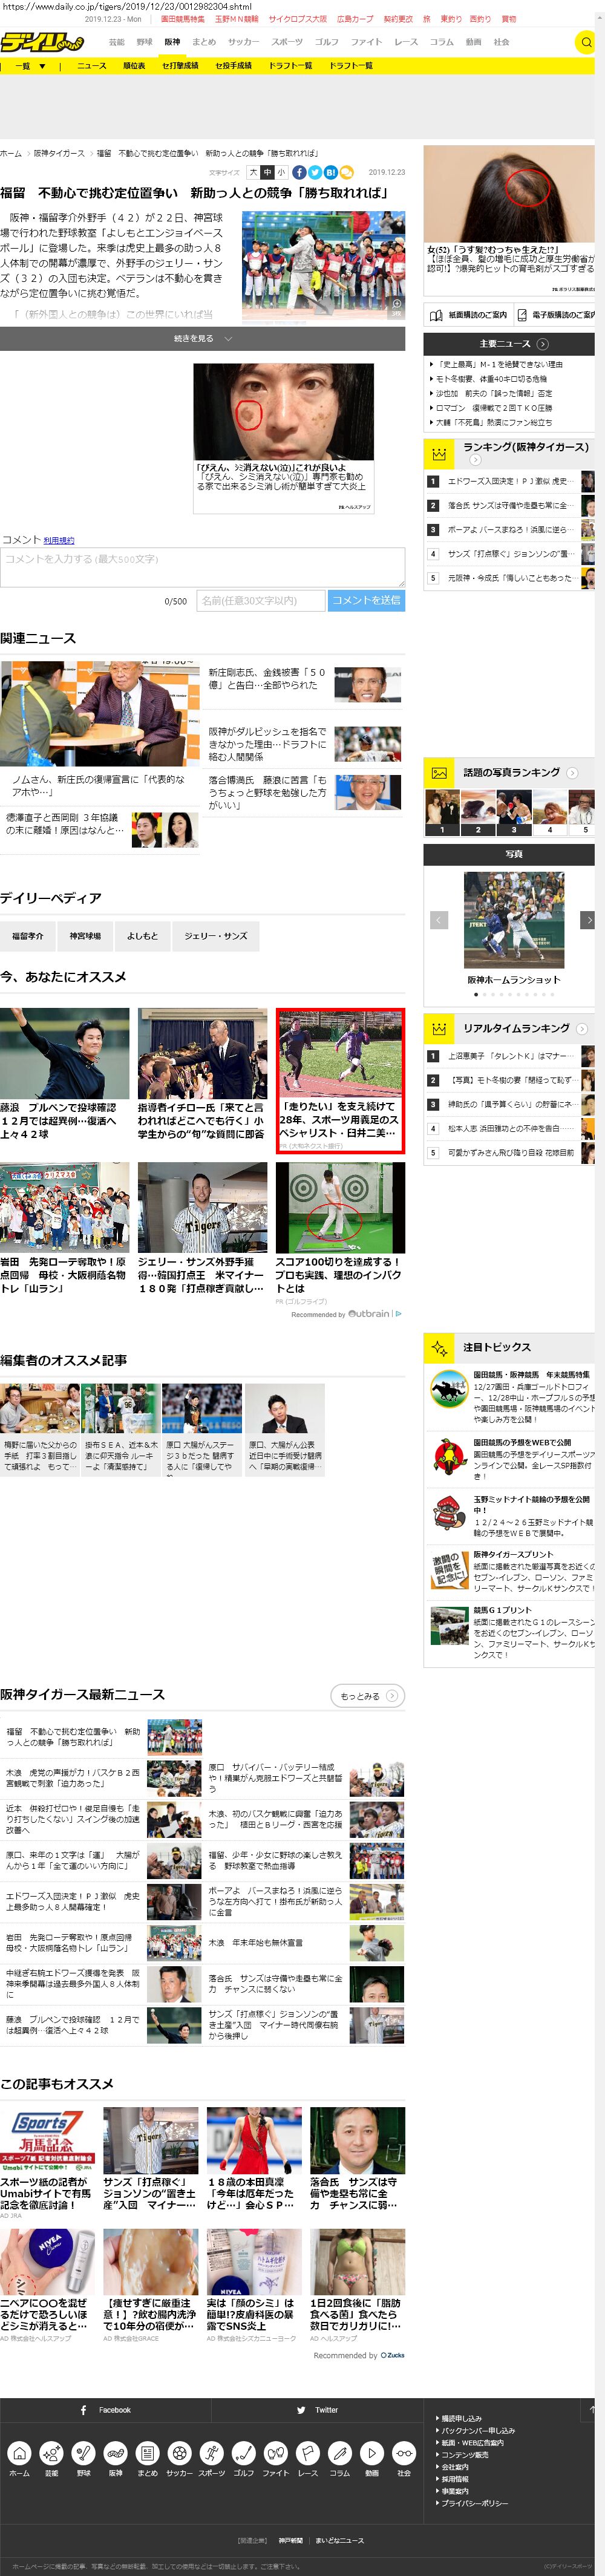Screen dimensions: 605x2576
Task: Select 順位表 in the yellow submenu
Action: point(133,66)
